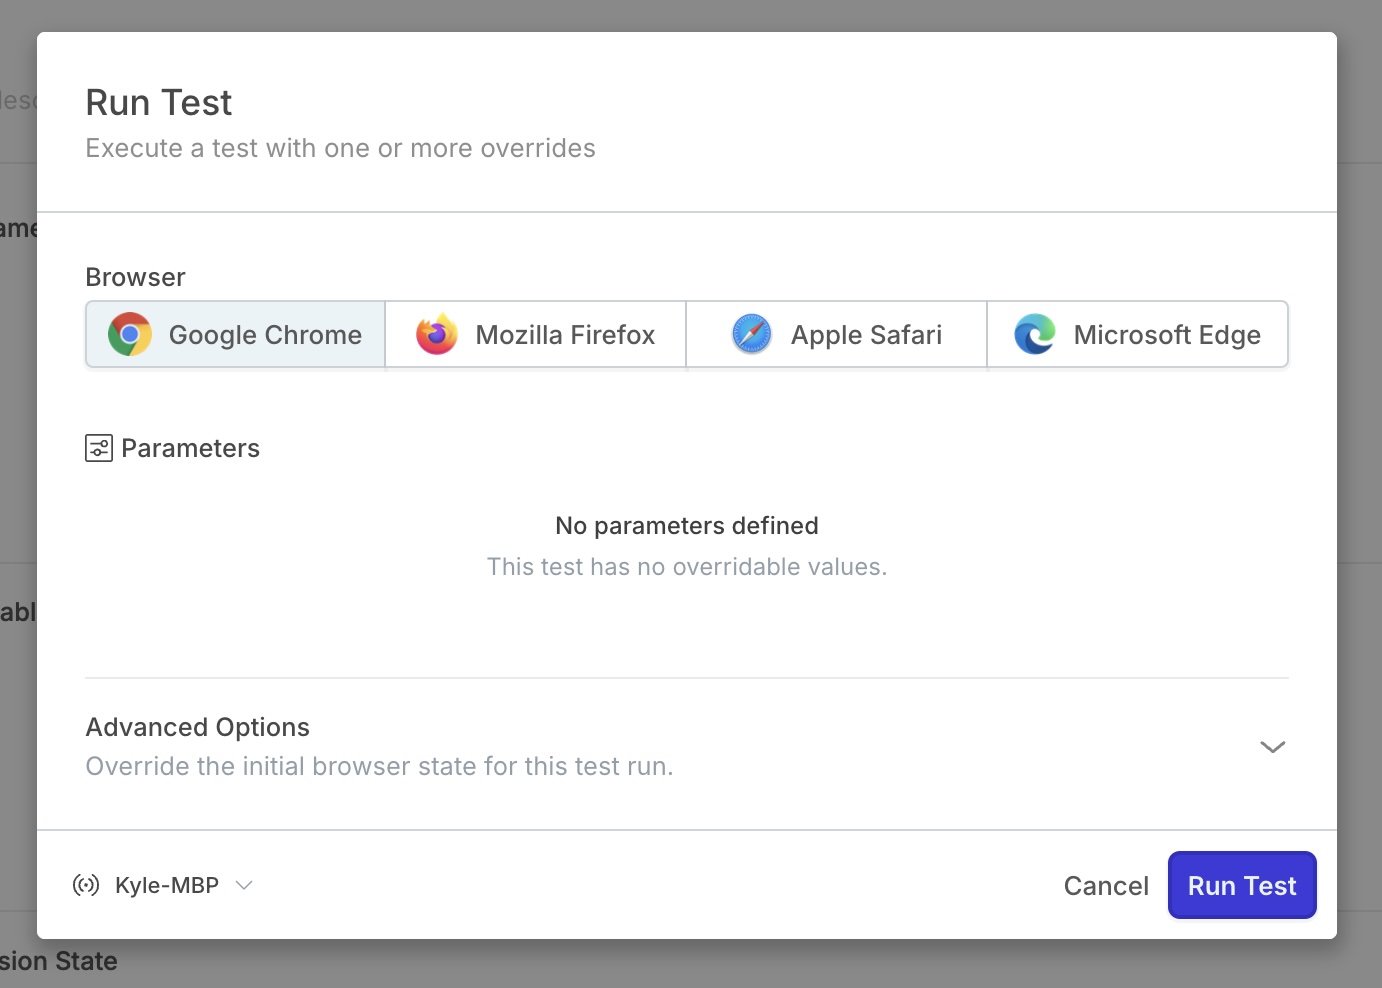Pick Microsoft Edge text label
1382x988 pixels.
coord(1166,335)
